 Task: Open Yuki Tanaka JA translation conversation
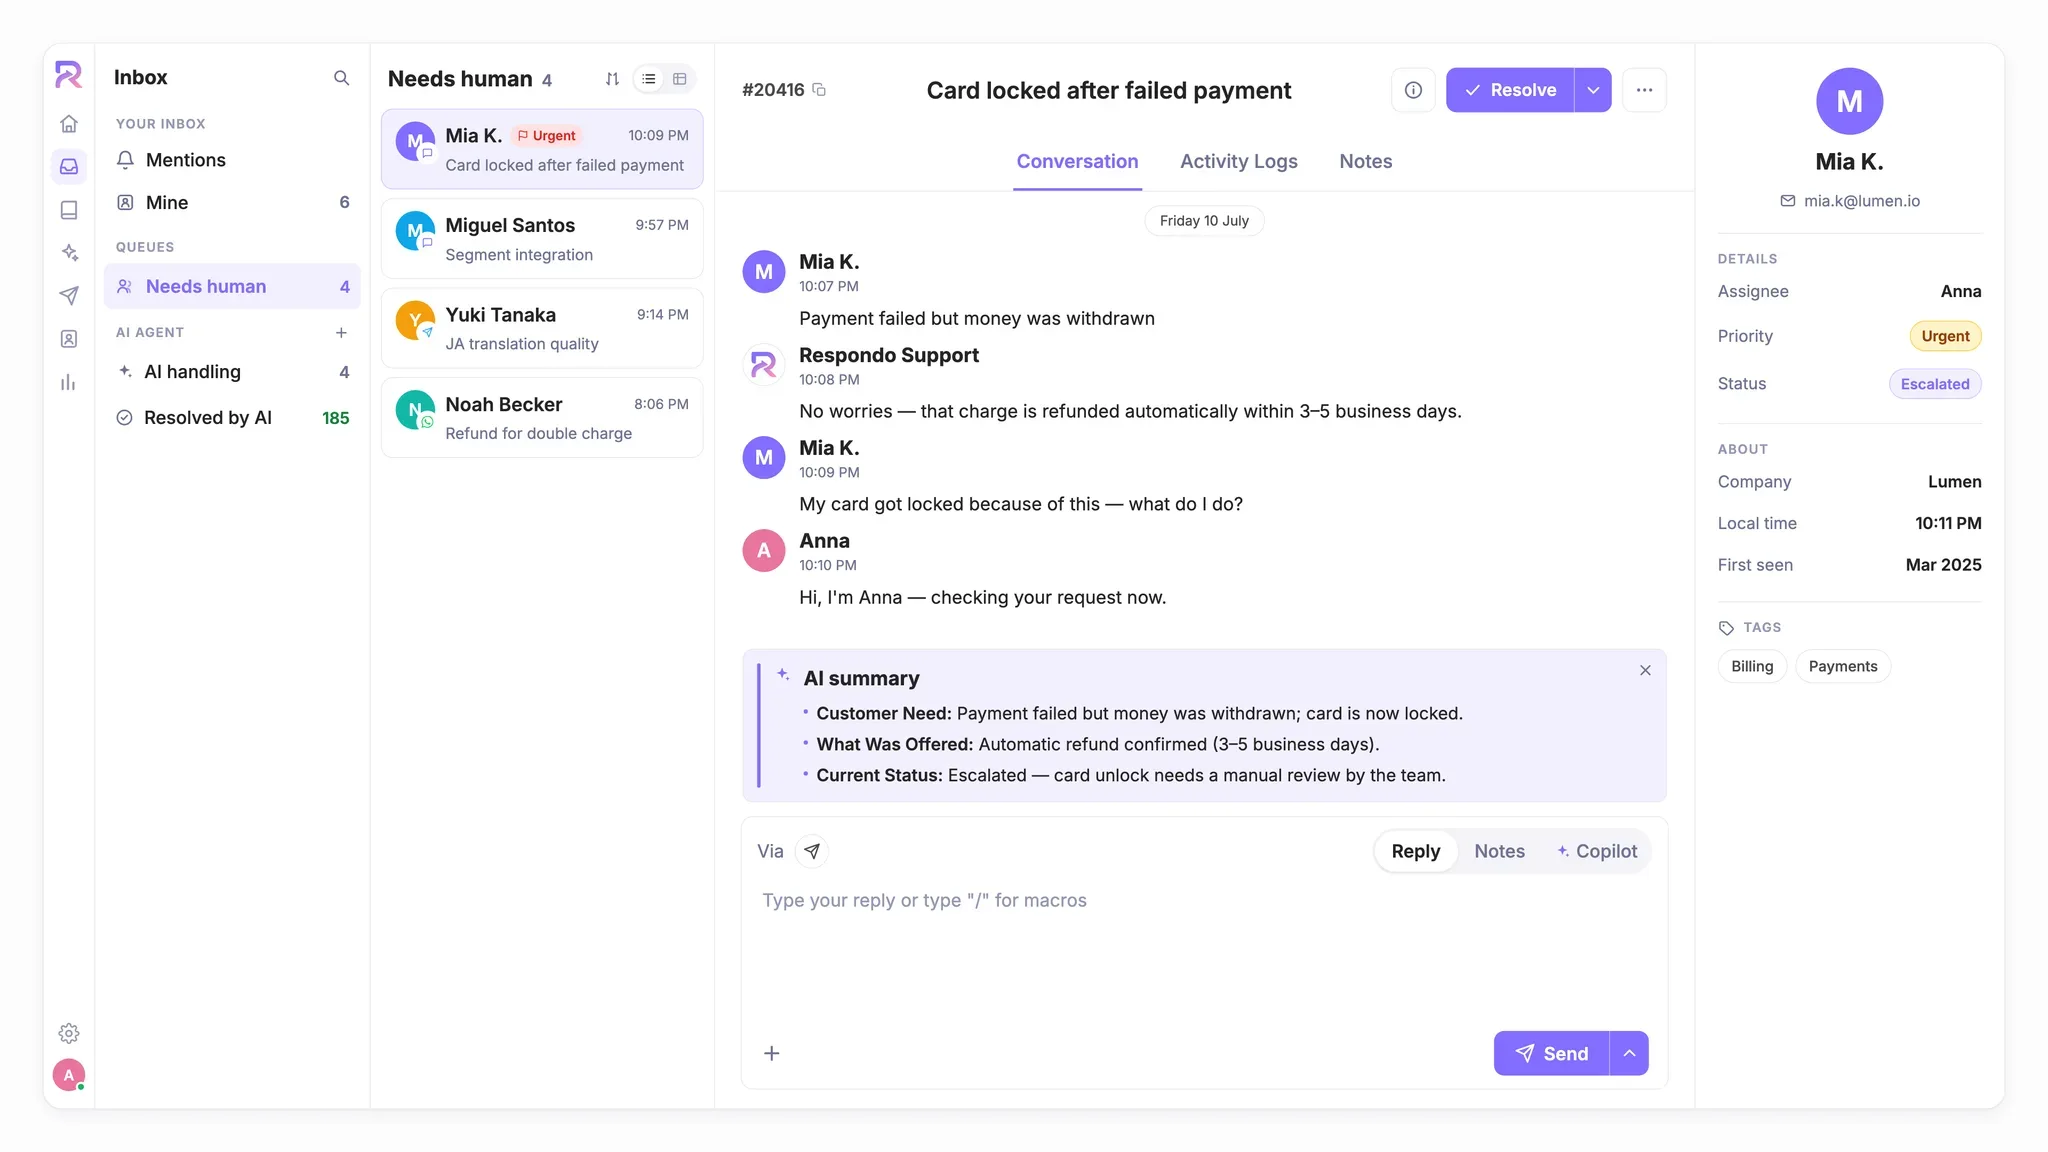(x=542, y=328)
